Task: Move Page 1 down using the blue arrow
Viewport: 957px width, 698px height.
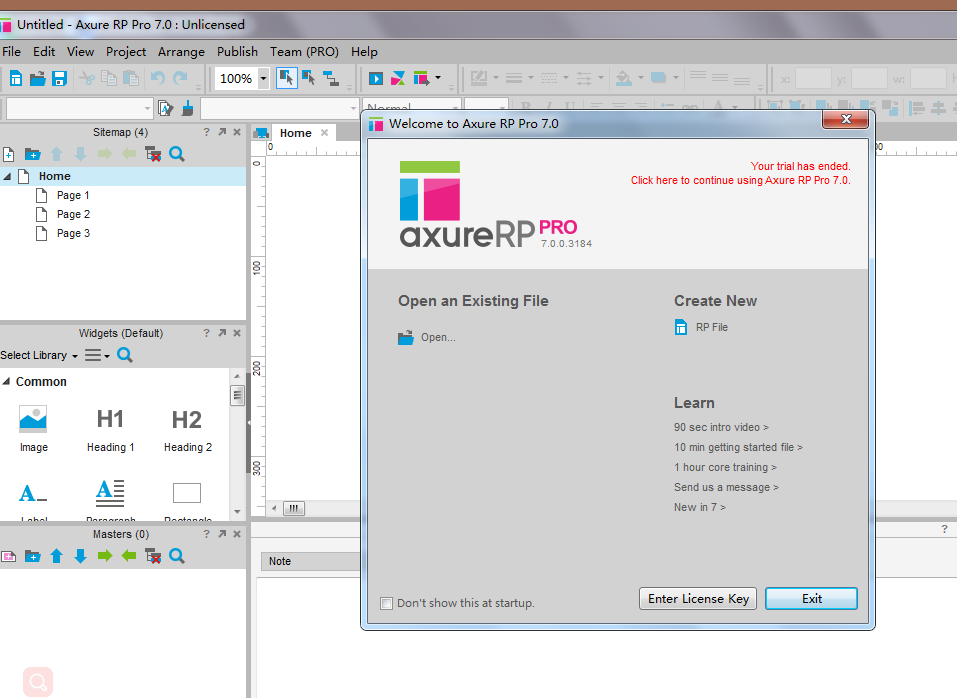Action: 79,153
